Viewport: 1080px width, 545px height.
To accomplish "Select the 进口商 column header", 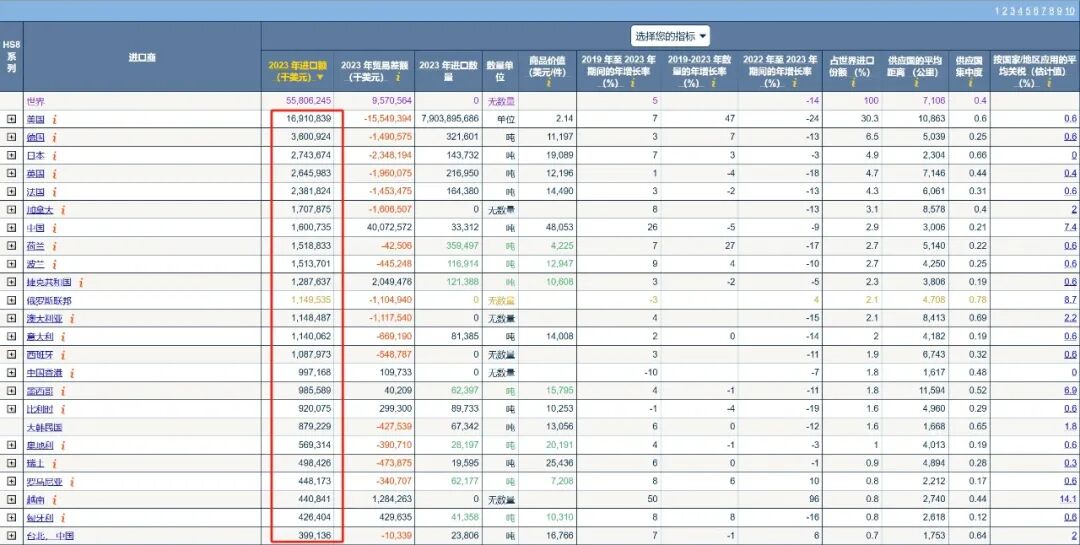I will click(142, 58).
